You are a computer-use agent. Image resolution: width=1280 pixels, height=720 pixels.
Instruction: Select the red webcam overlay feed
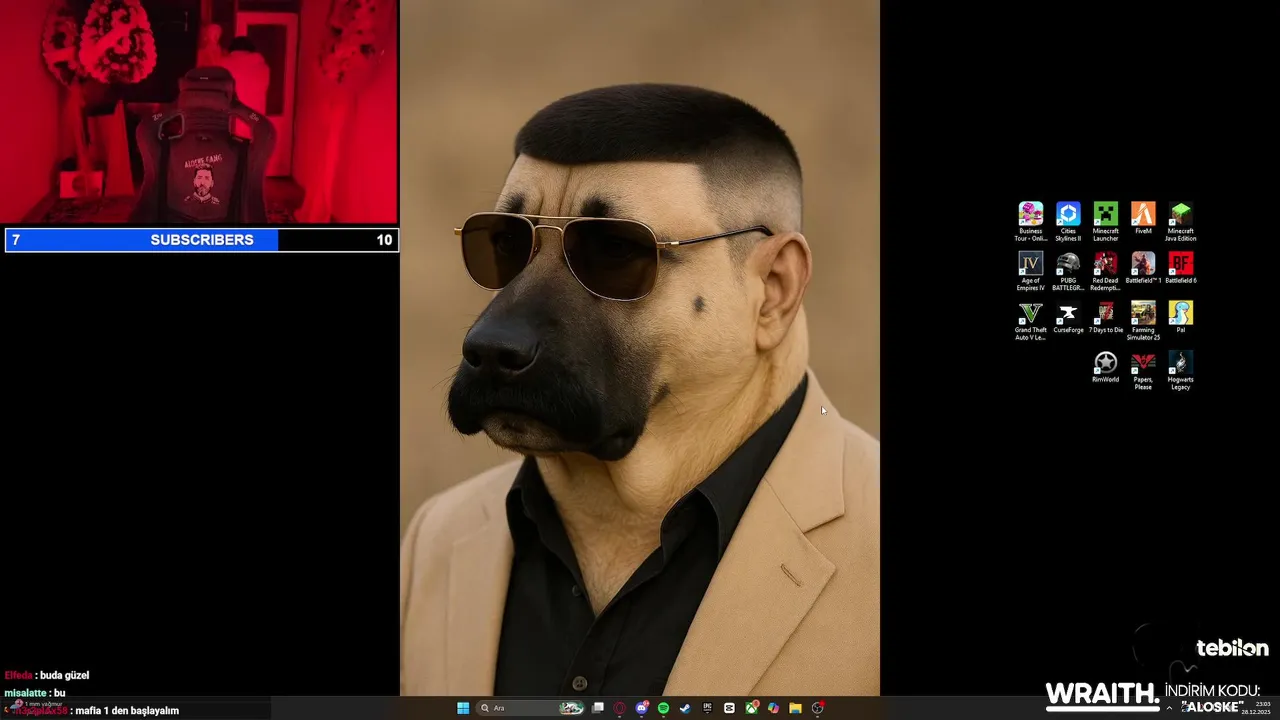click(x=199, y=112)
